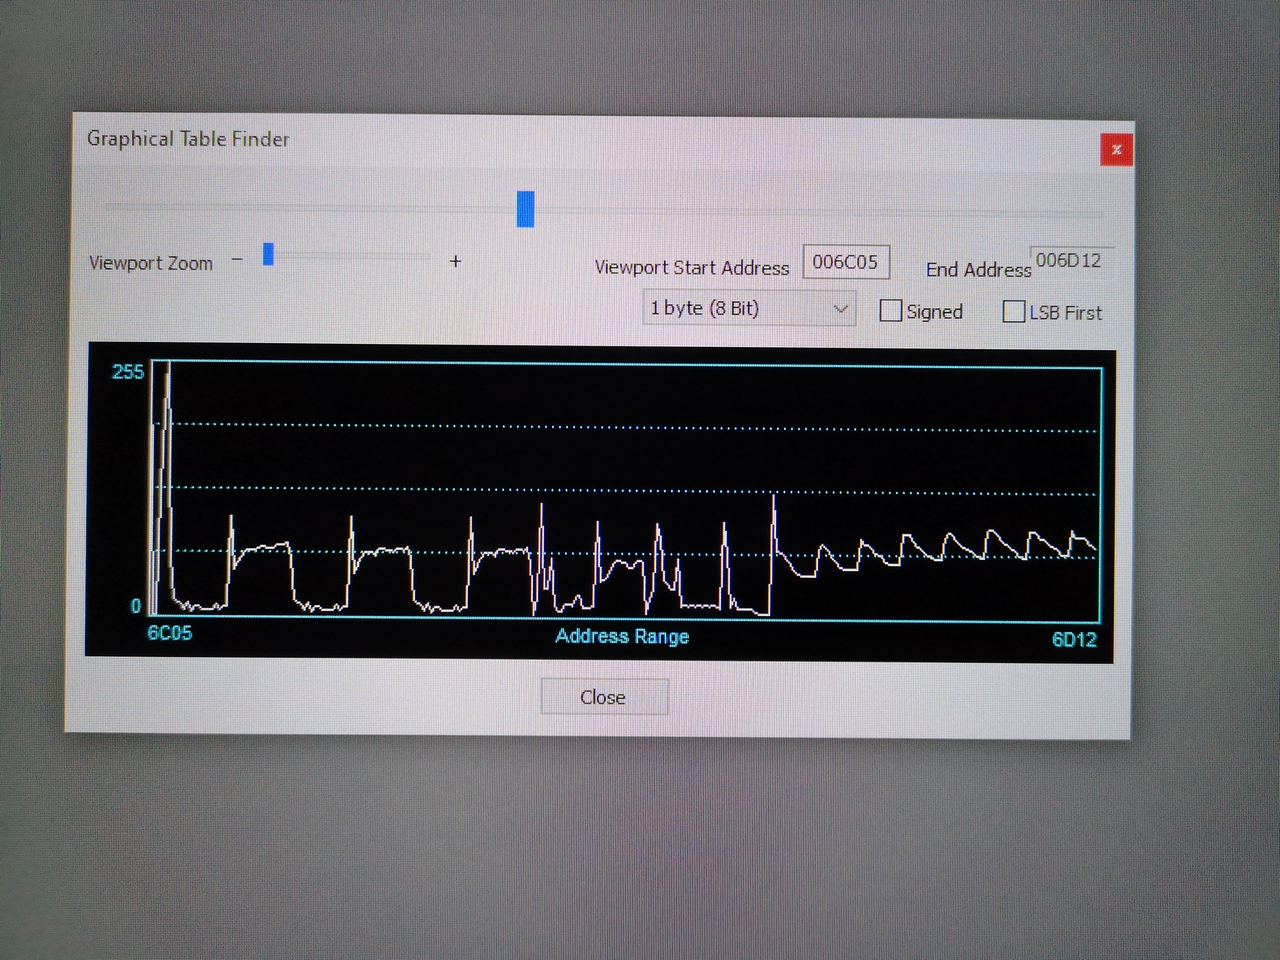
Task: Enable the Signed checkbox
Action: tap(890, 311)
